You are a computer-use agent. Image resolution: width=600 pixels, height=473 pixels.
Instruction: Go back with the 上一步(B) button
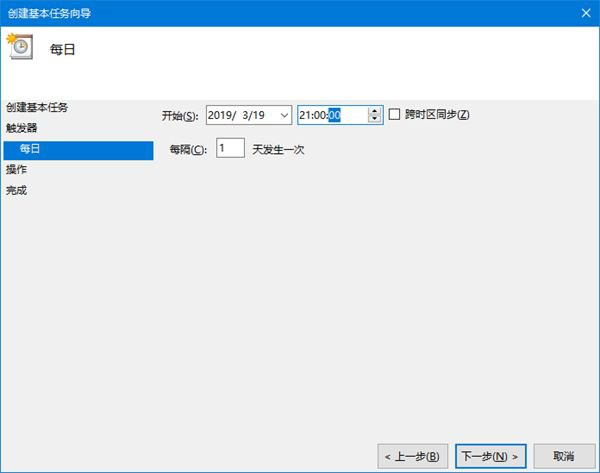coord(412,456)
